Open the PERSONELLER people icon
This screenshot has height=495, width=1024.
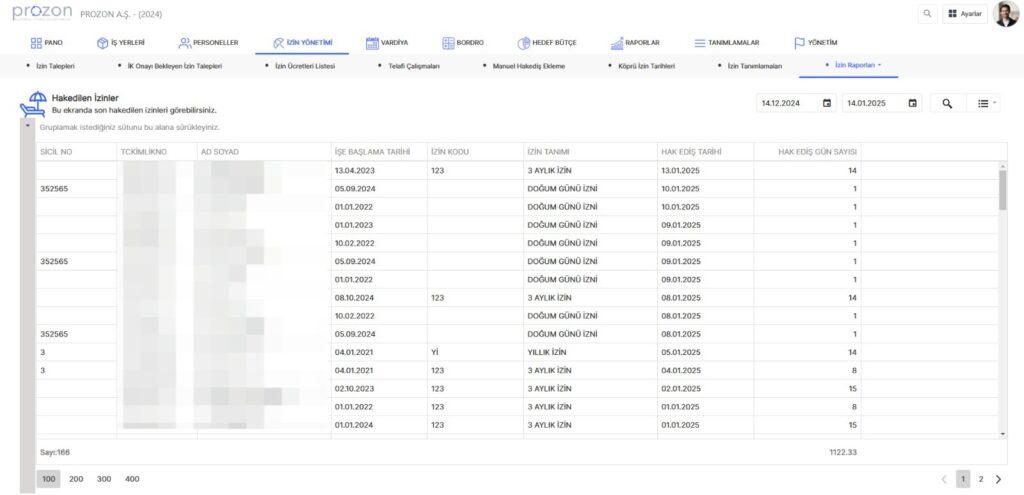coord(185,43)
